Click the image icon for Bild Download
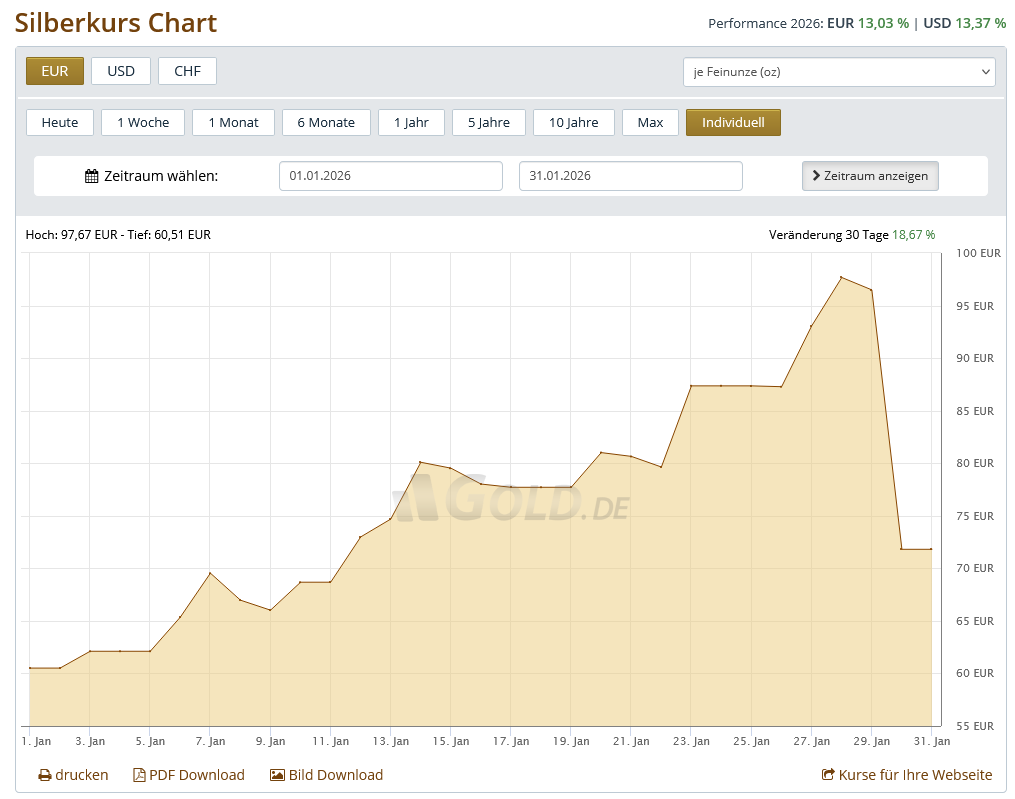Image resolution: width=1015 pixels, height=799 pixels. click(x=277, y=775)
